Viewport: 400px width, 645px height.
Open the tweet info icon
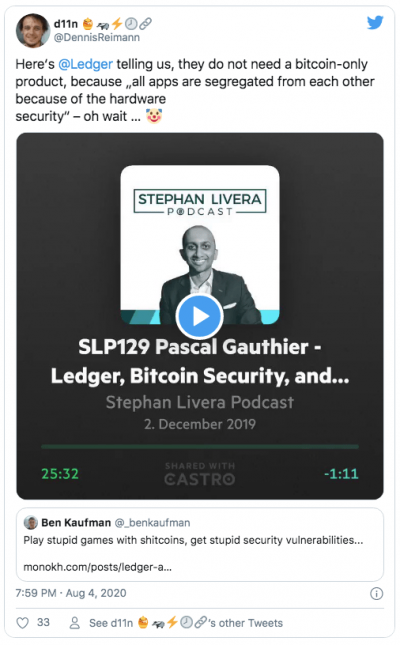pos(376,593)
